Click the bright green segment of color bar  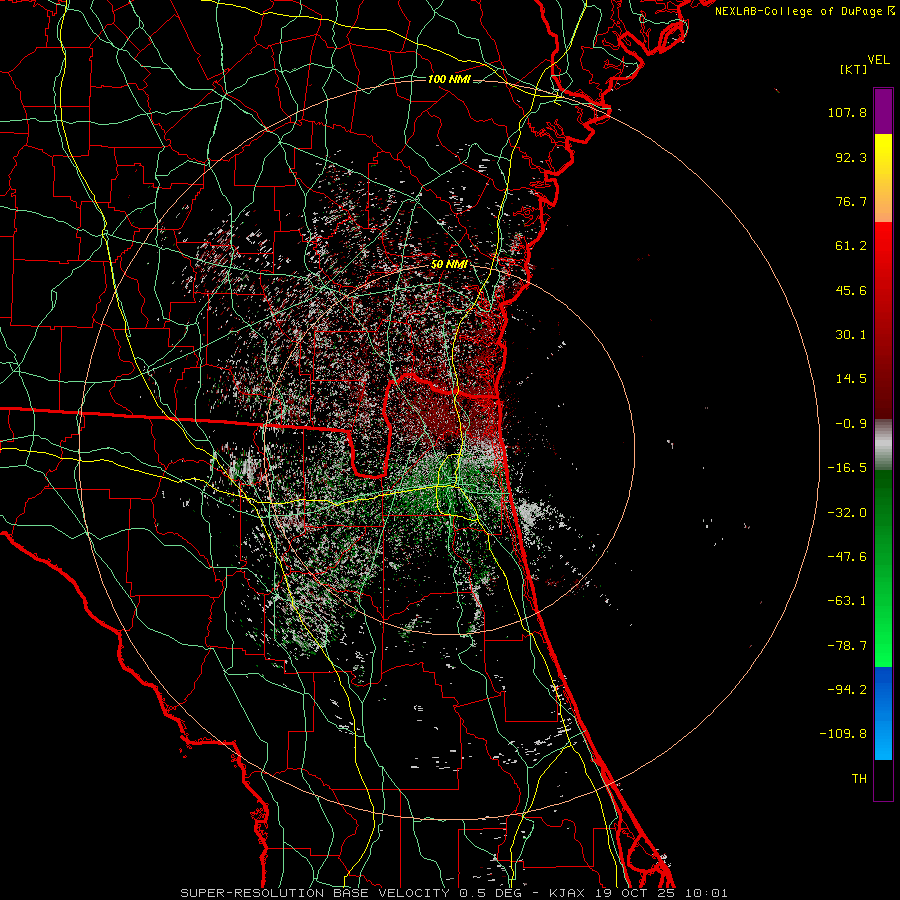click(883, 568)
